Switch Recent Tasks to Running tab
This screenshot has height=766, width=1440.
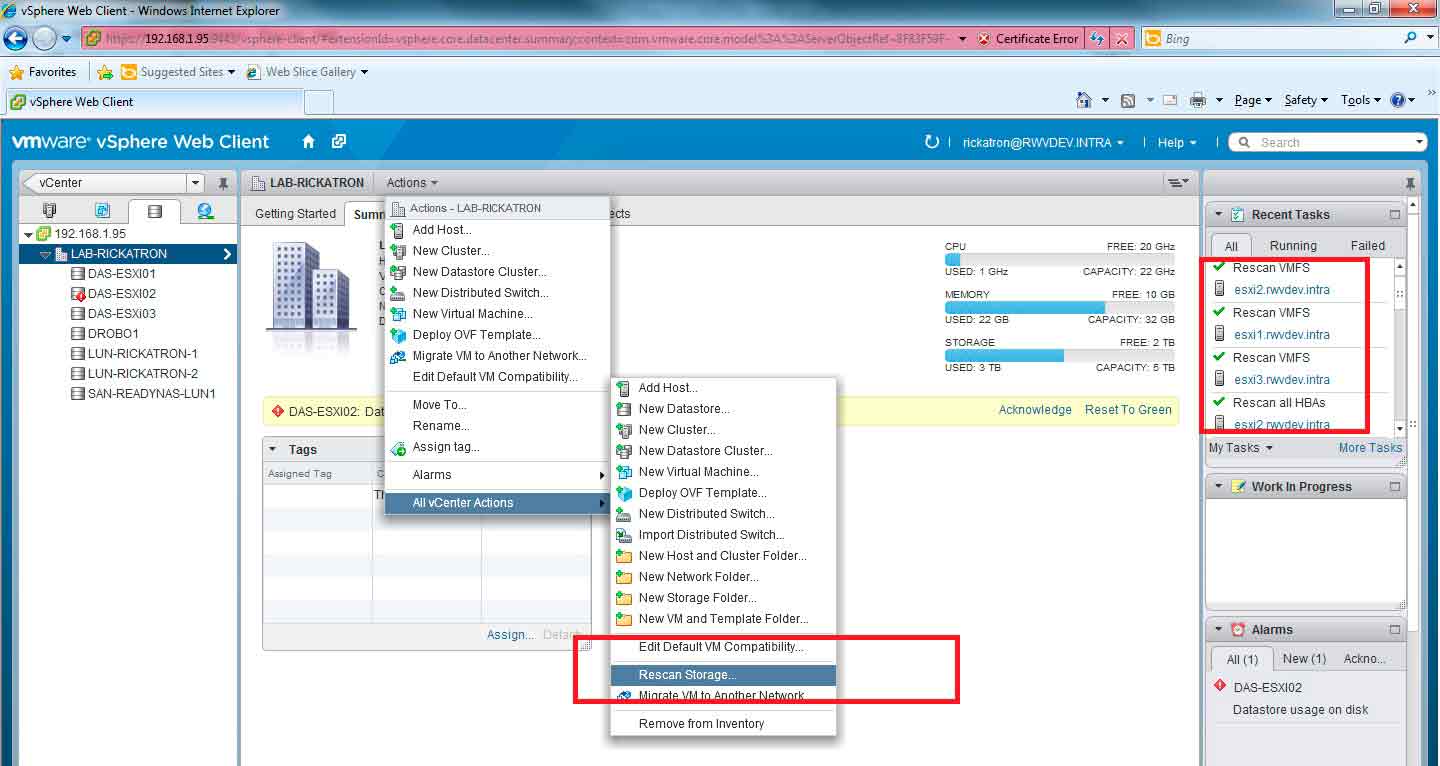click(1293, 245)
